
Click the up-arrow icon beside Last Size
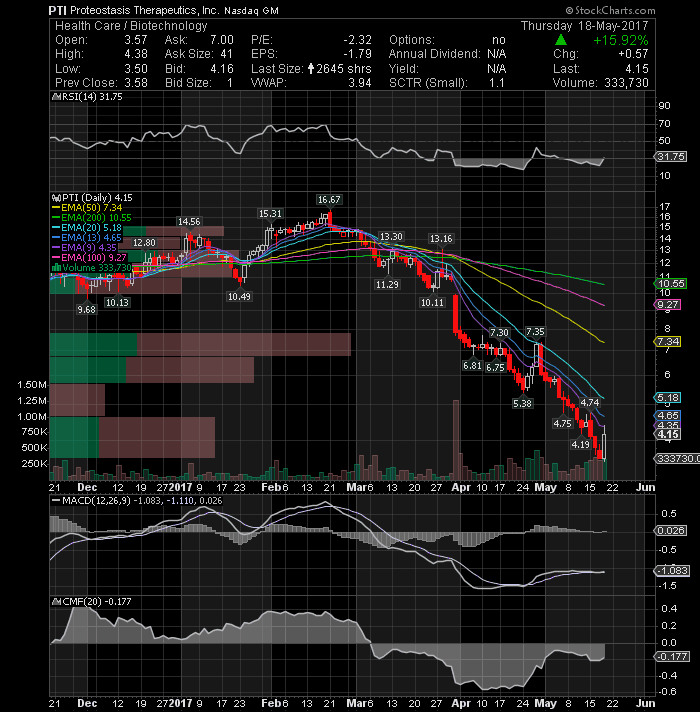coord(311,69)
